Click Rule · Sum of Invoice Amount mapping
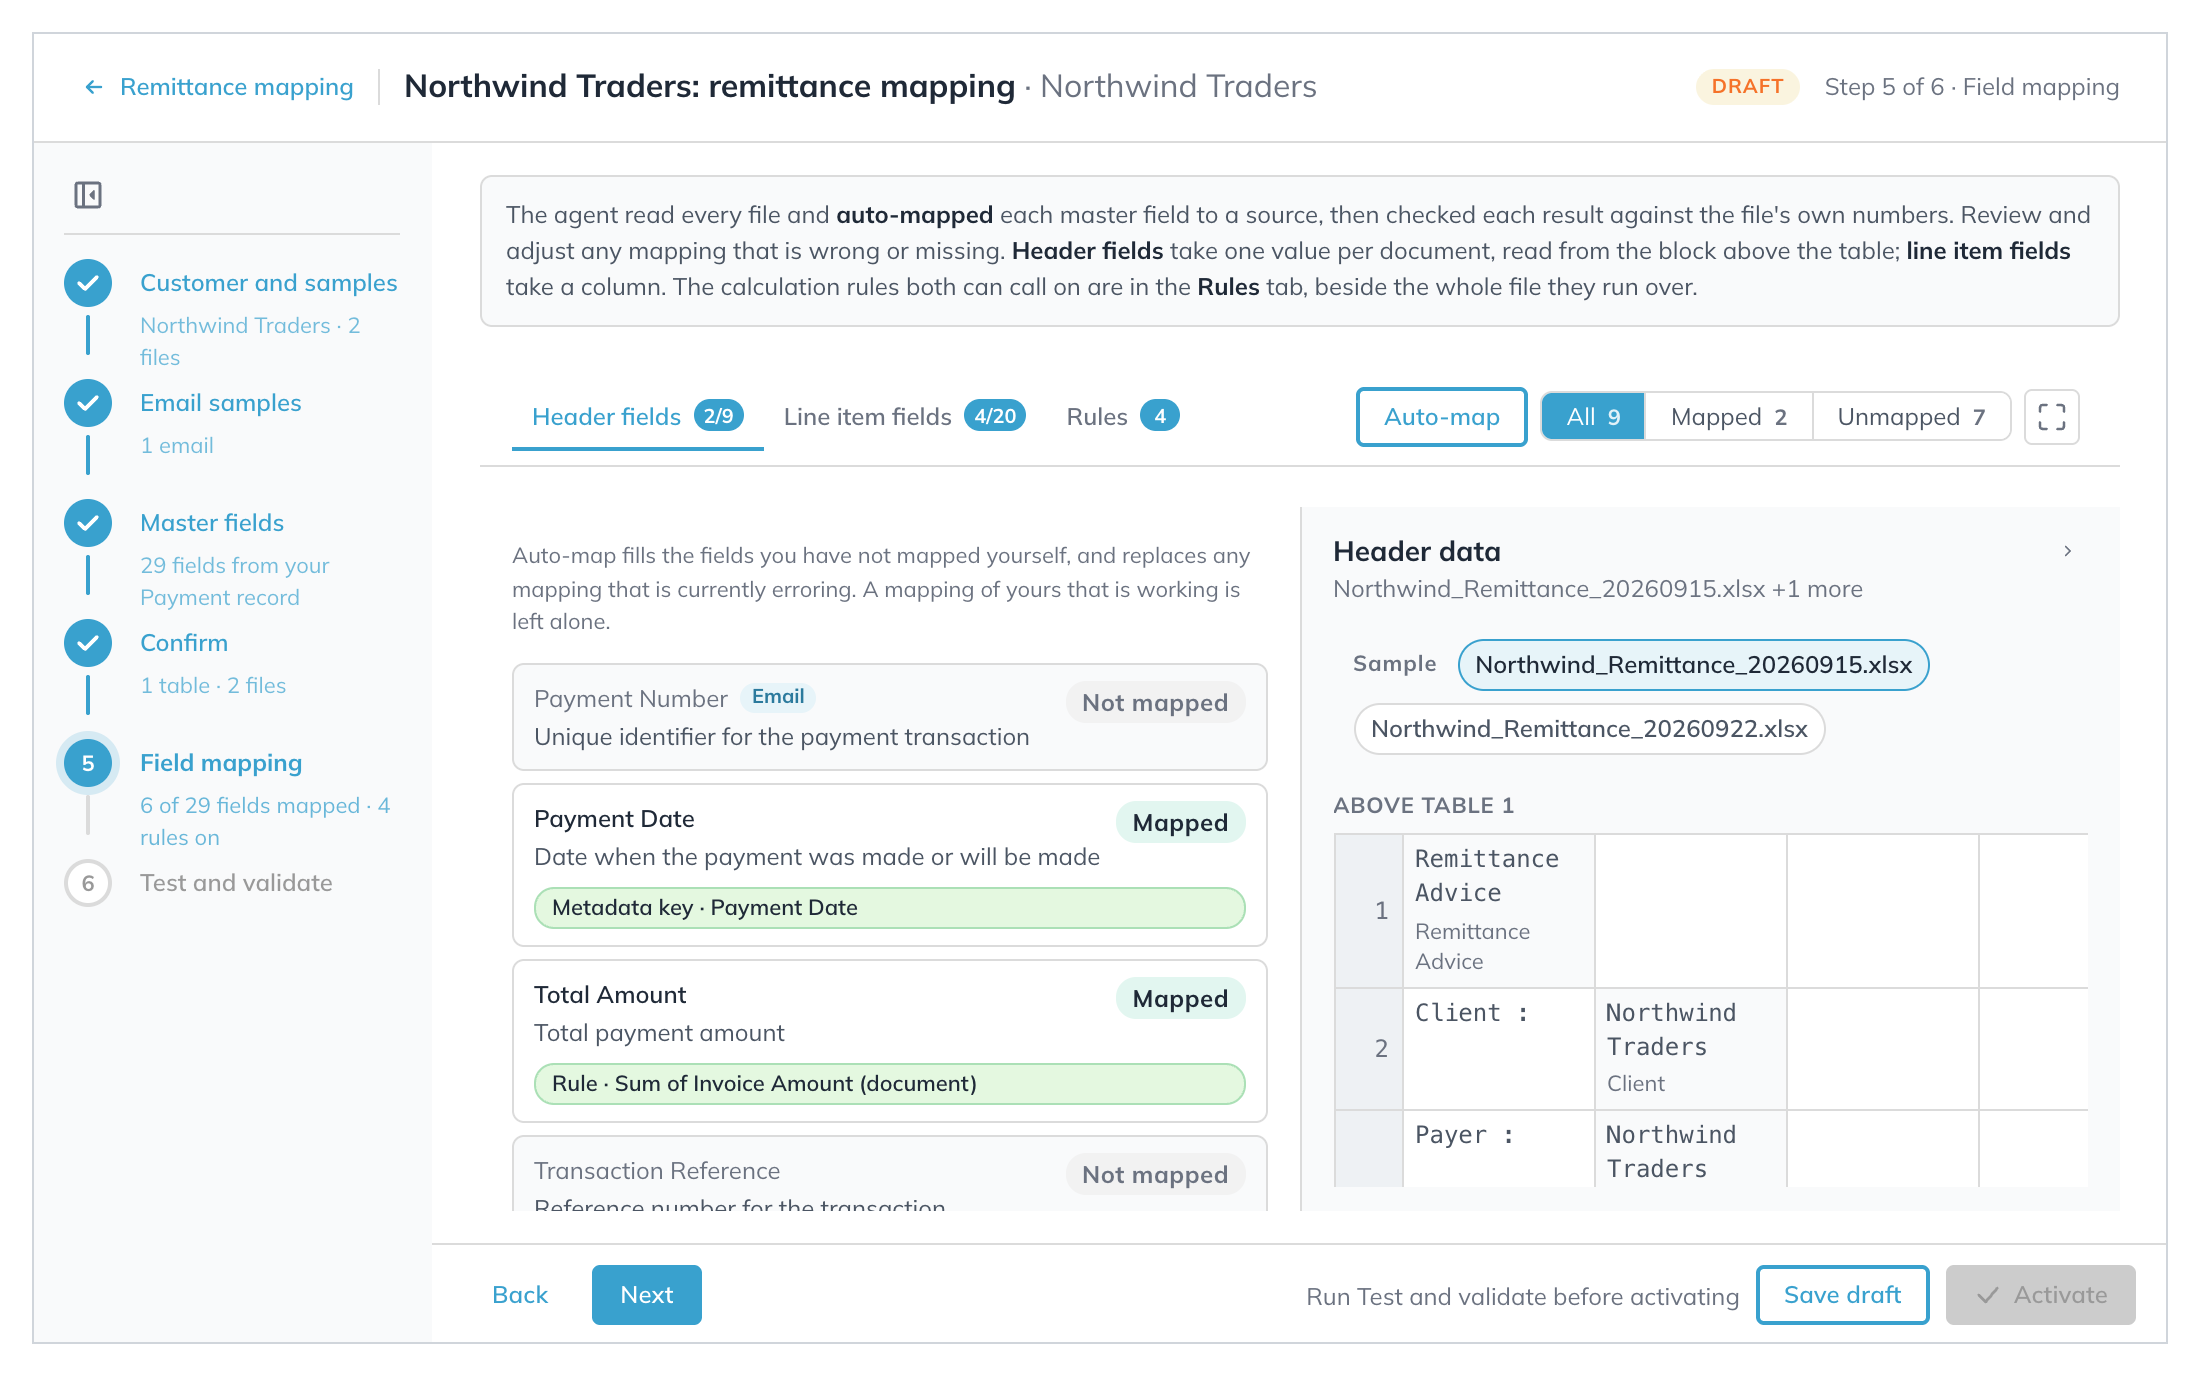Screen dimensions: 2200x1376 [890, 1084]
